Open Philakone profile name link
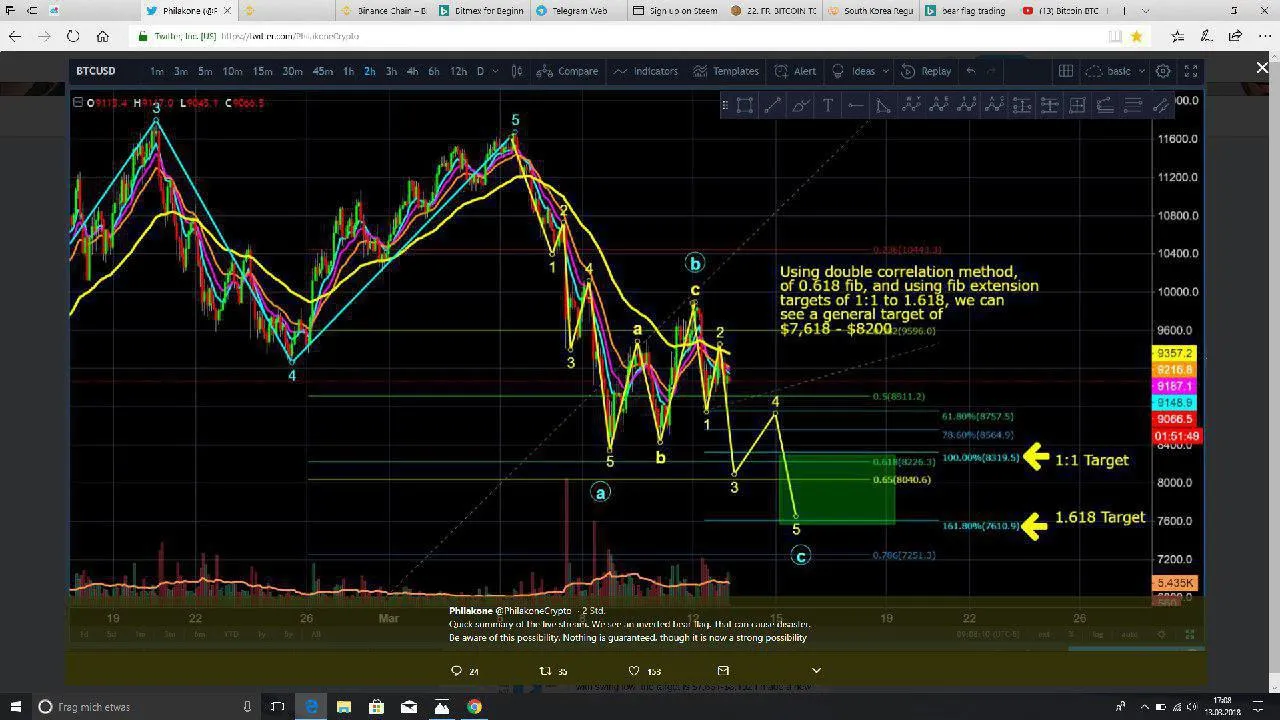Image resolution: width=1280 pixels, height=720 pixels. point(469,610)
